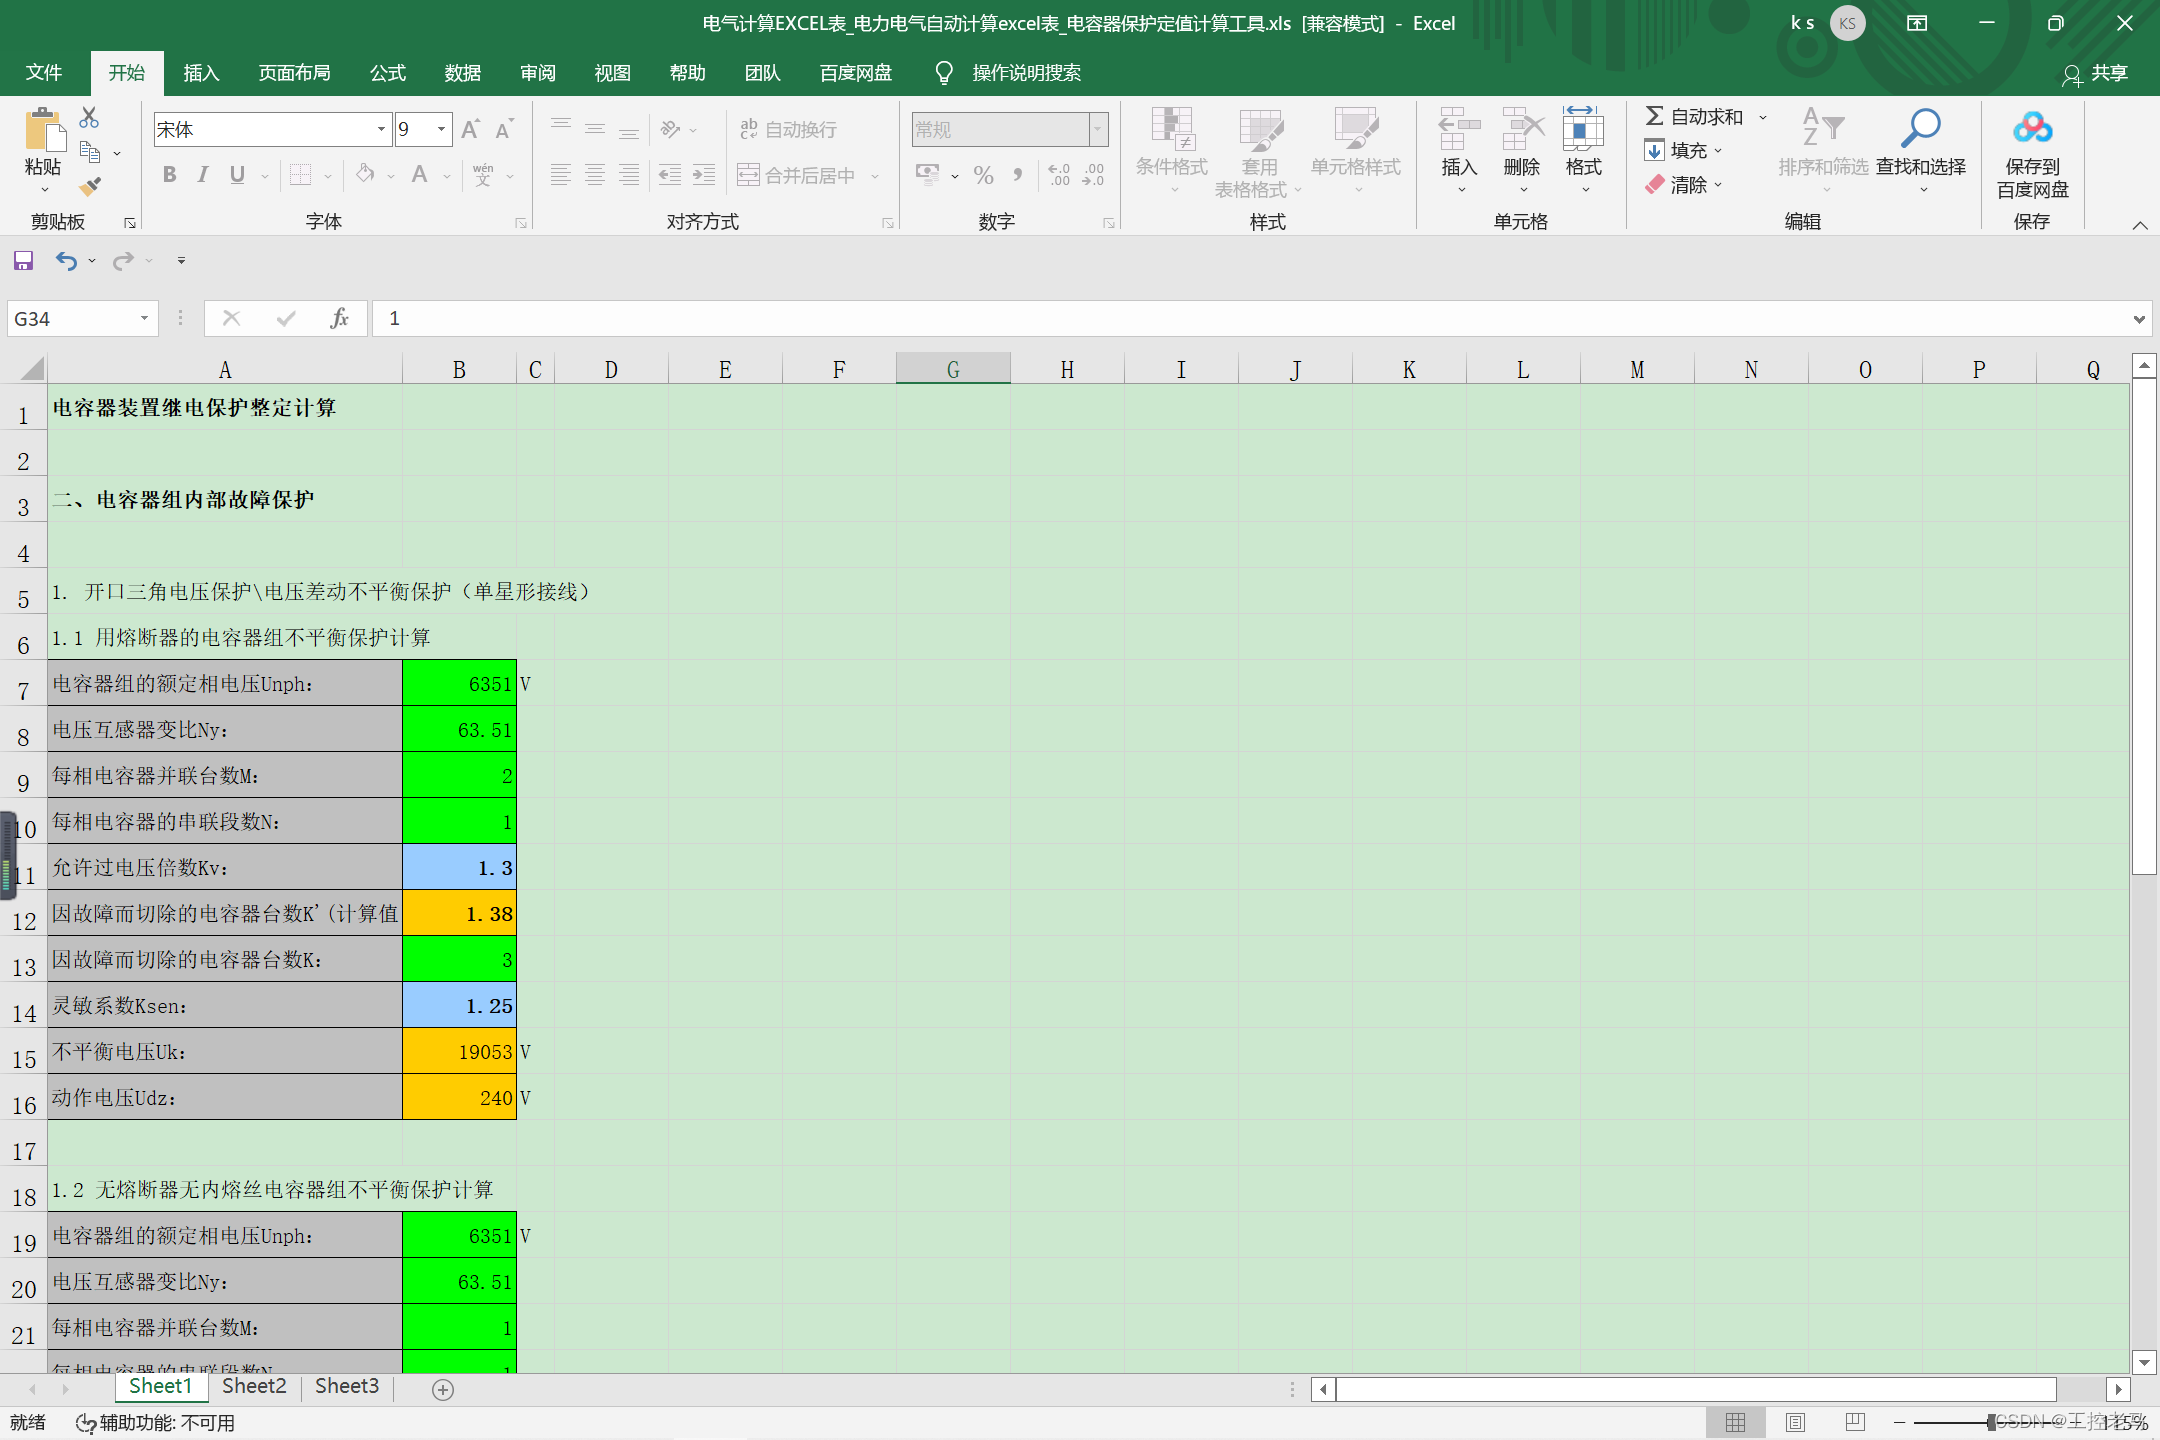Click the Increase Font Size icon
Viewport: 2160px width, 1440px height.
470,129
